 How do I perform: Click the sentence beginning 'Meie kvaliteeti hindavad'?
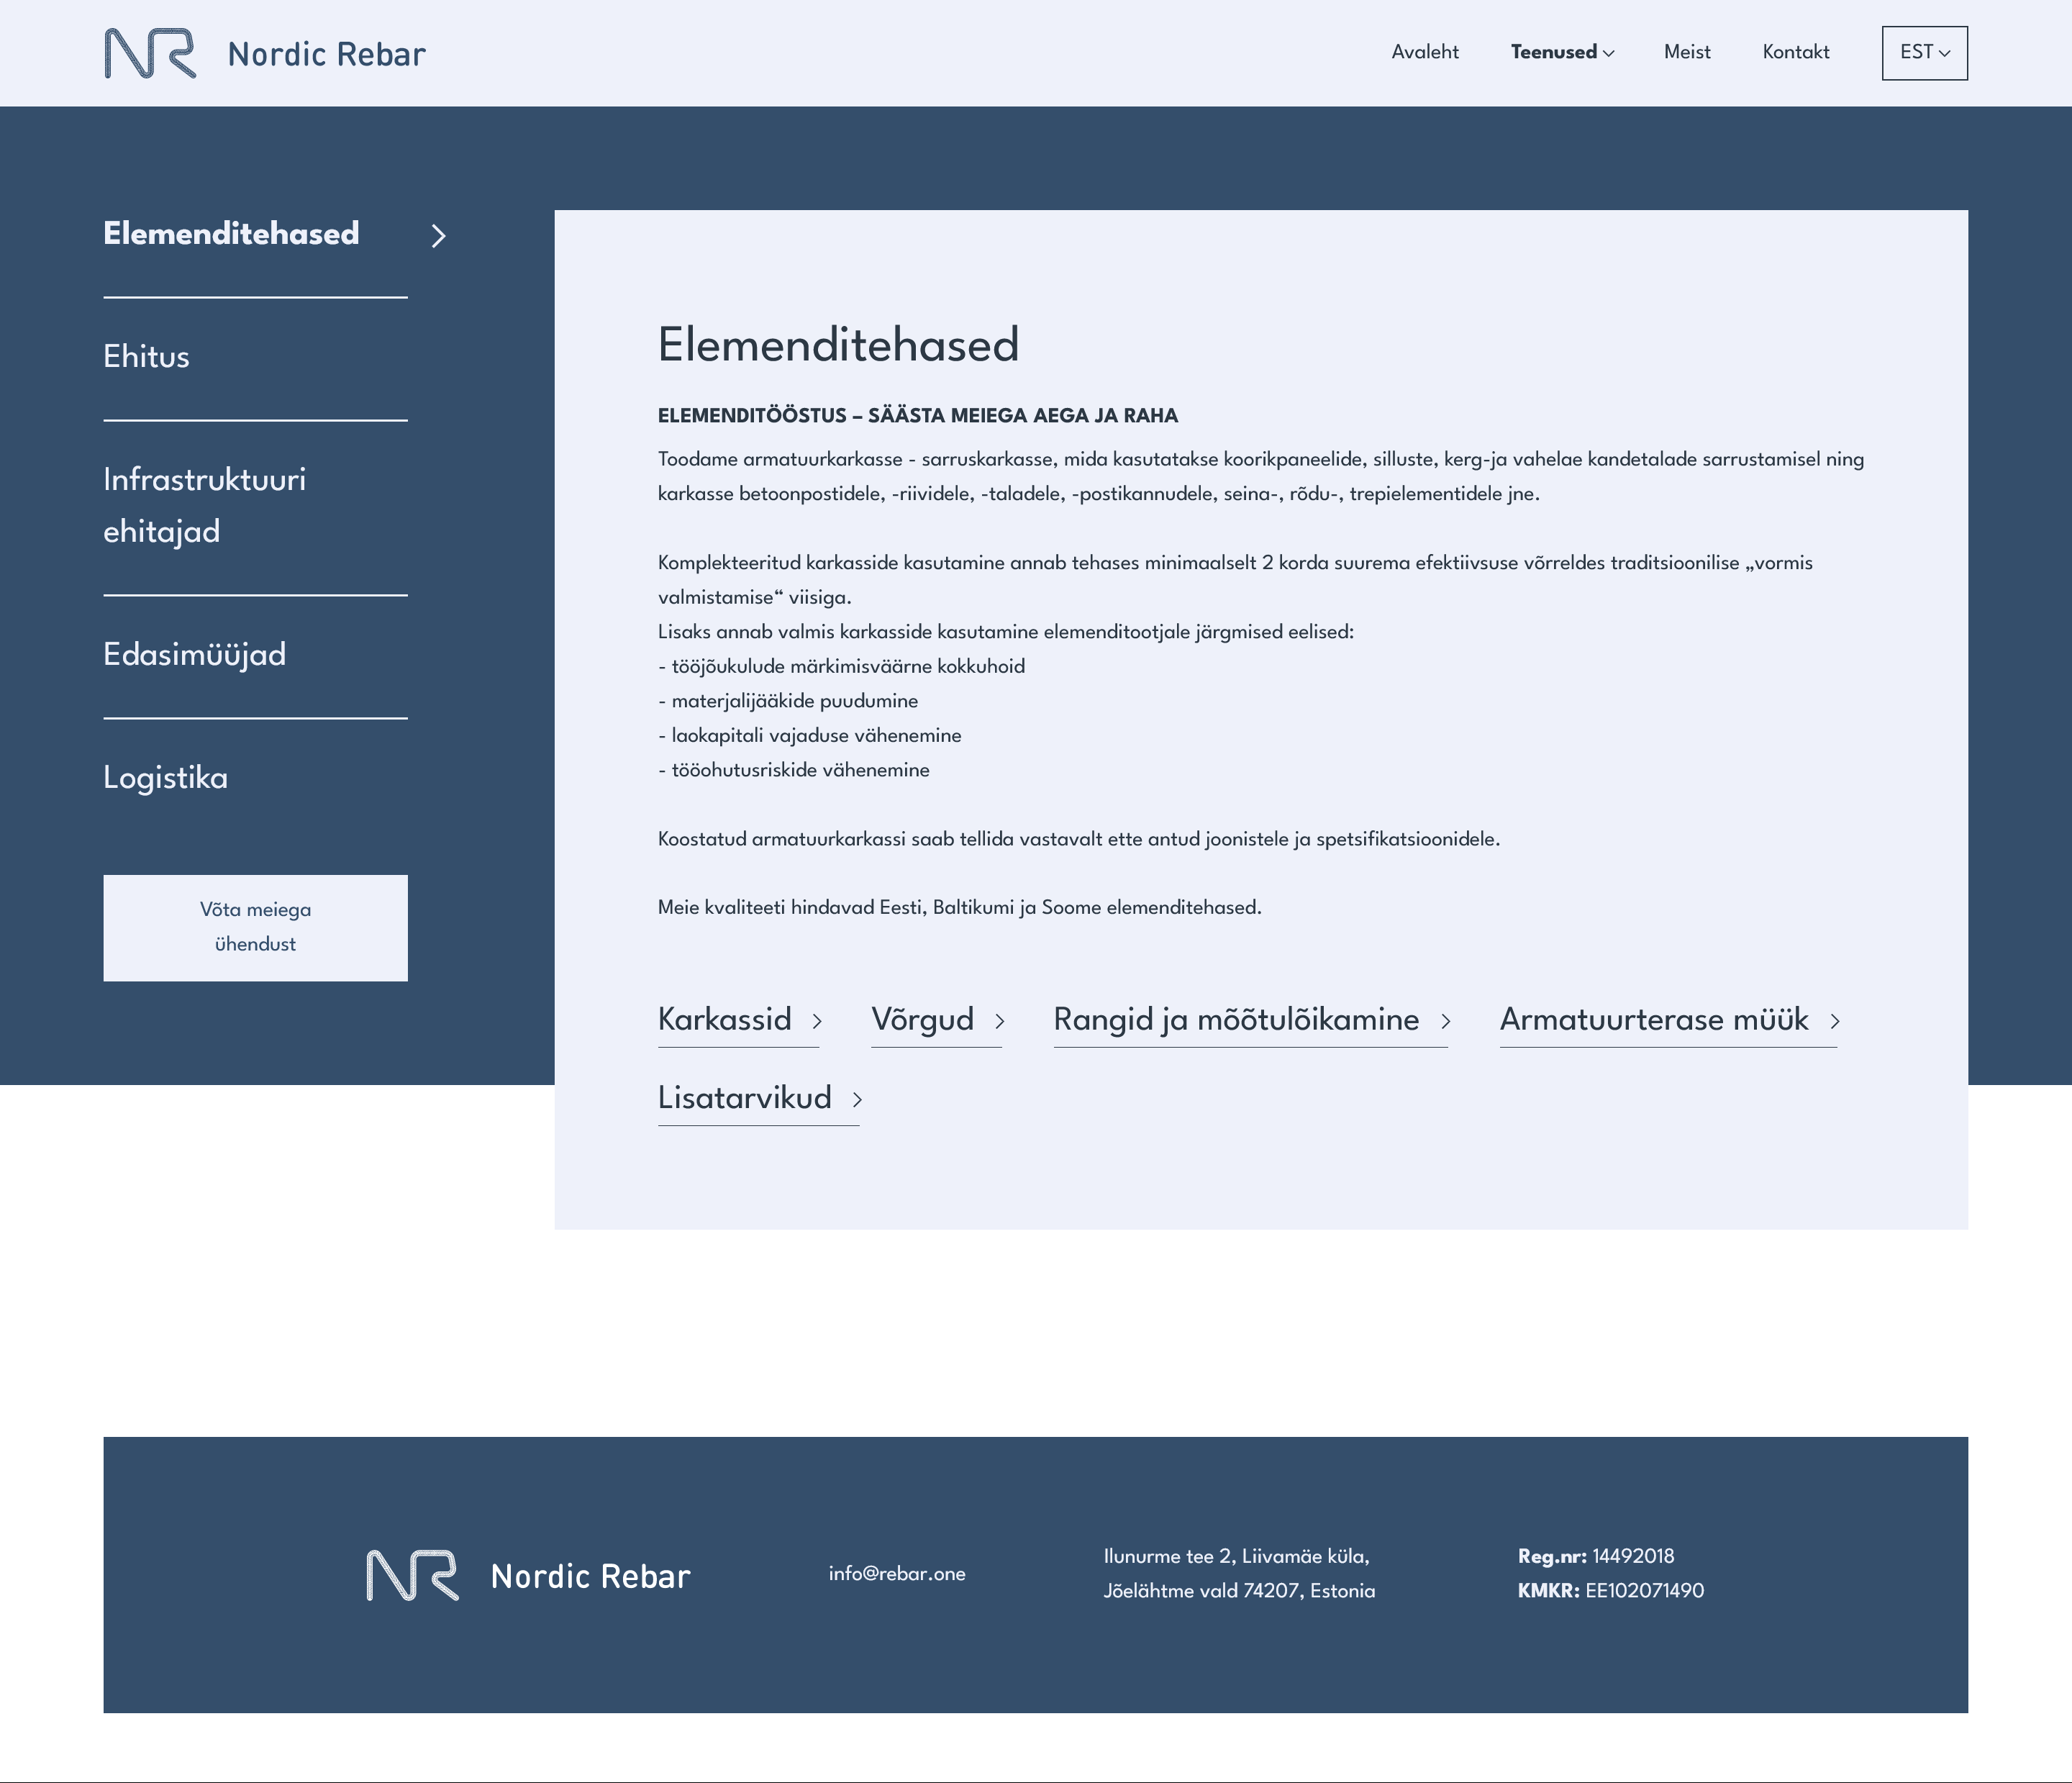coord(960,908)
